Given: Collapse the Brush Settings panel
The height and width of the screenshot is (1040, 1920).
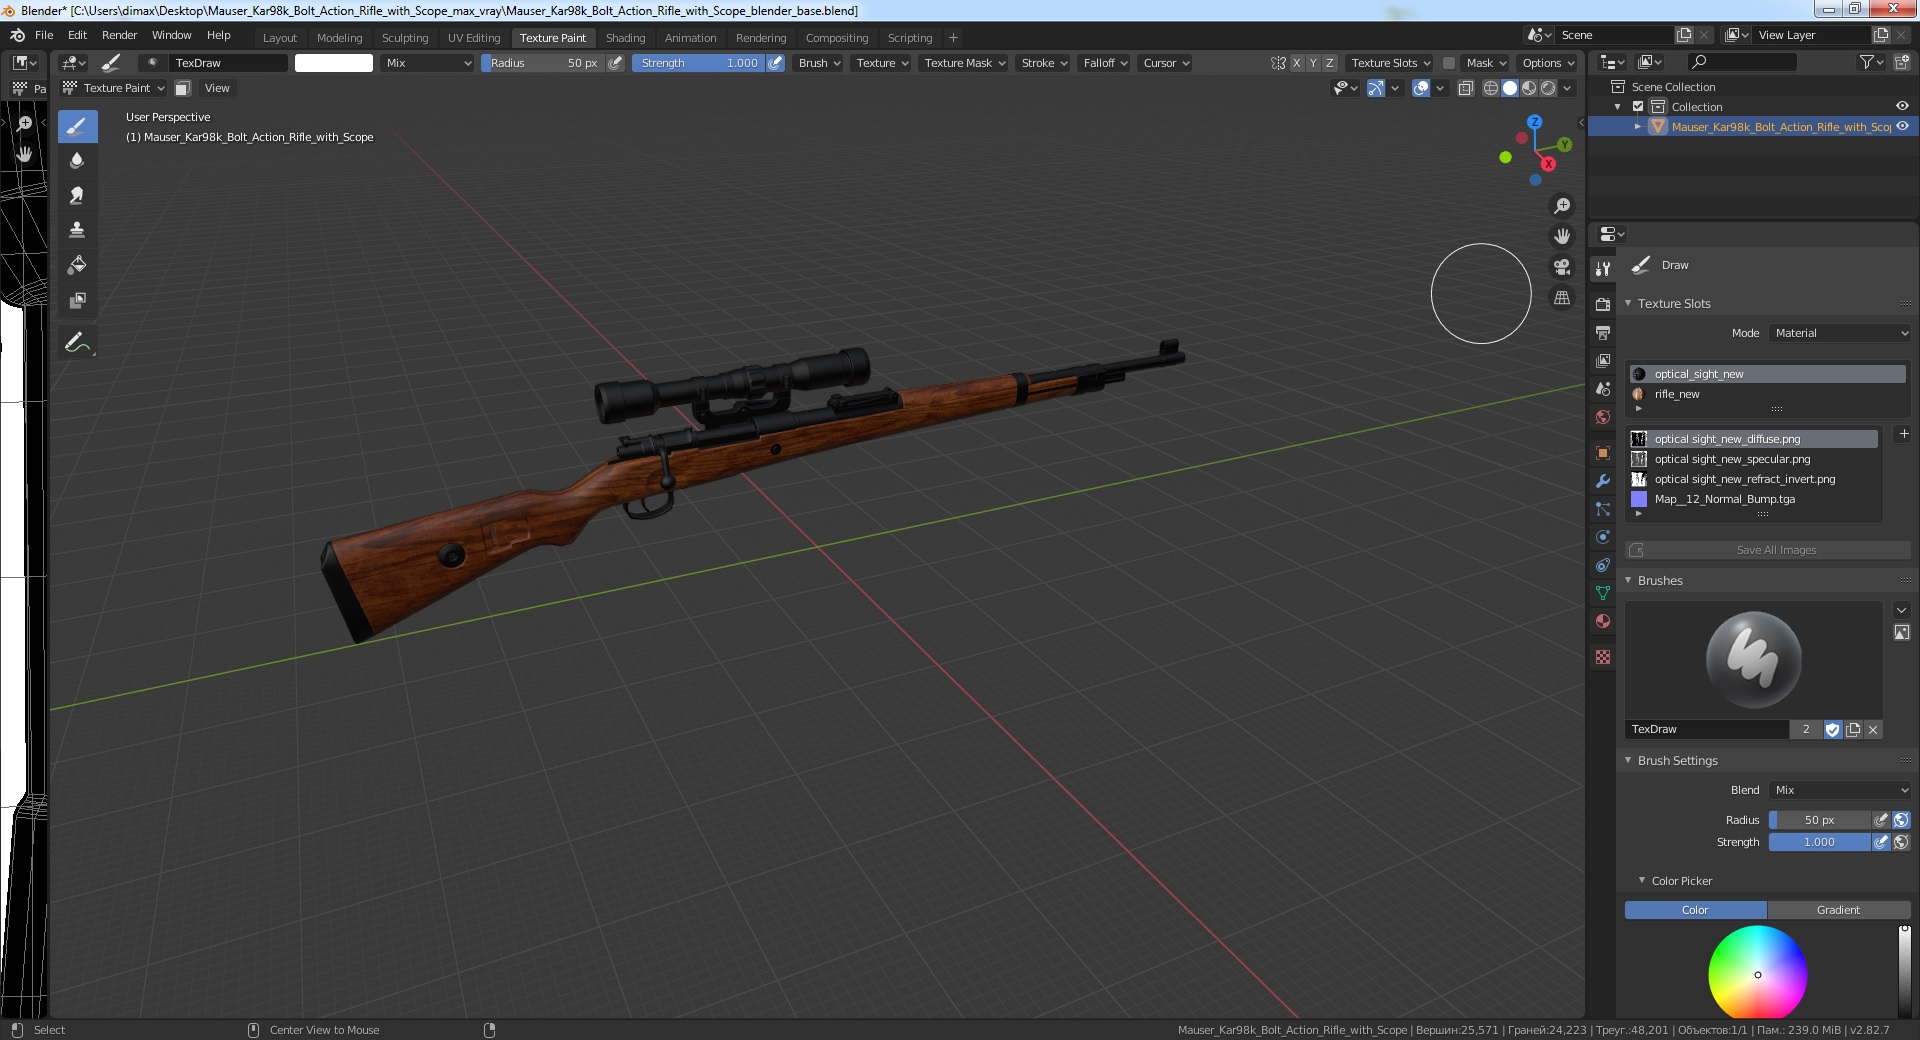Looking at the screenshot, I should (1628, 761).
